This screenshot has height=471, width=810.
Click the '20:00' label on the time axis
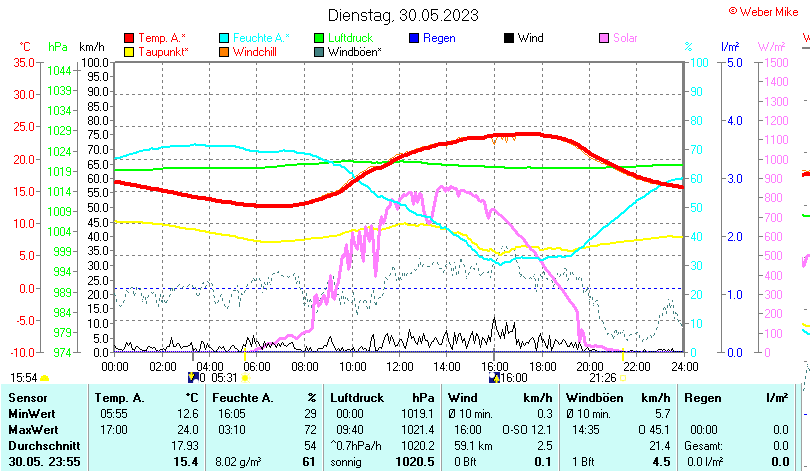(589, 367)
